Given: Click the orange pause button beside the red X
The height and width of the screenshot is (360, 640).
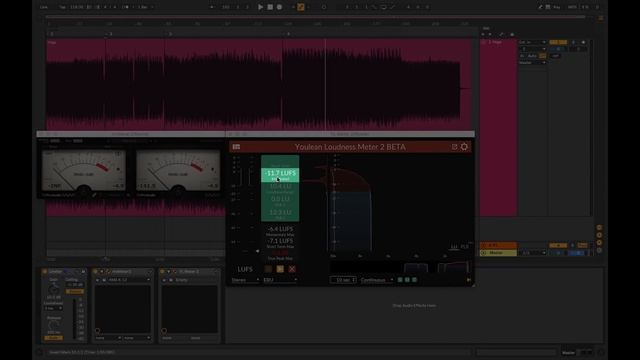Looking at the screenshot, I should (280, 269).
